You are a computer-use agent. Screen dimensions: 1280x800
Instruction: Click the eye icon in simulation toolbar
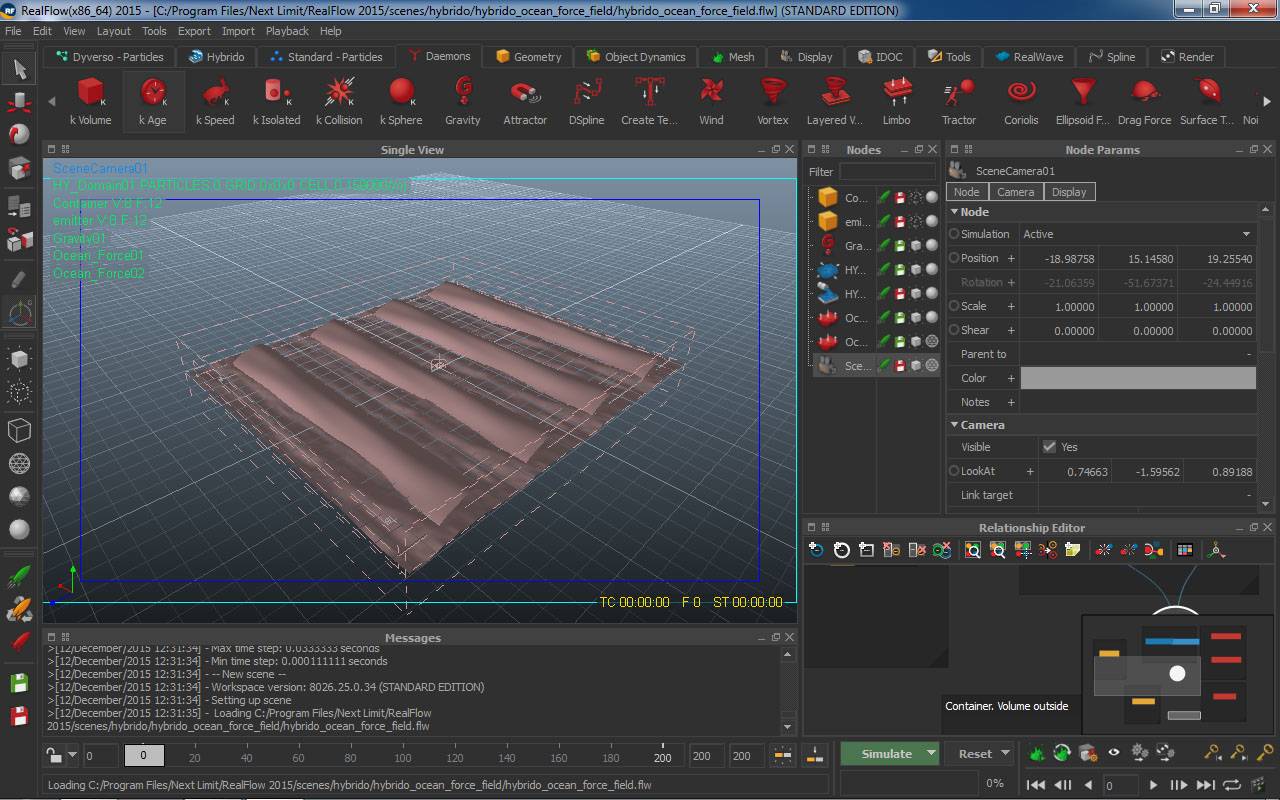tap(1113, 752)
